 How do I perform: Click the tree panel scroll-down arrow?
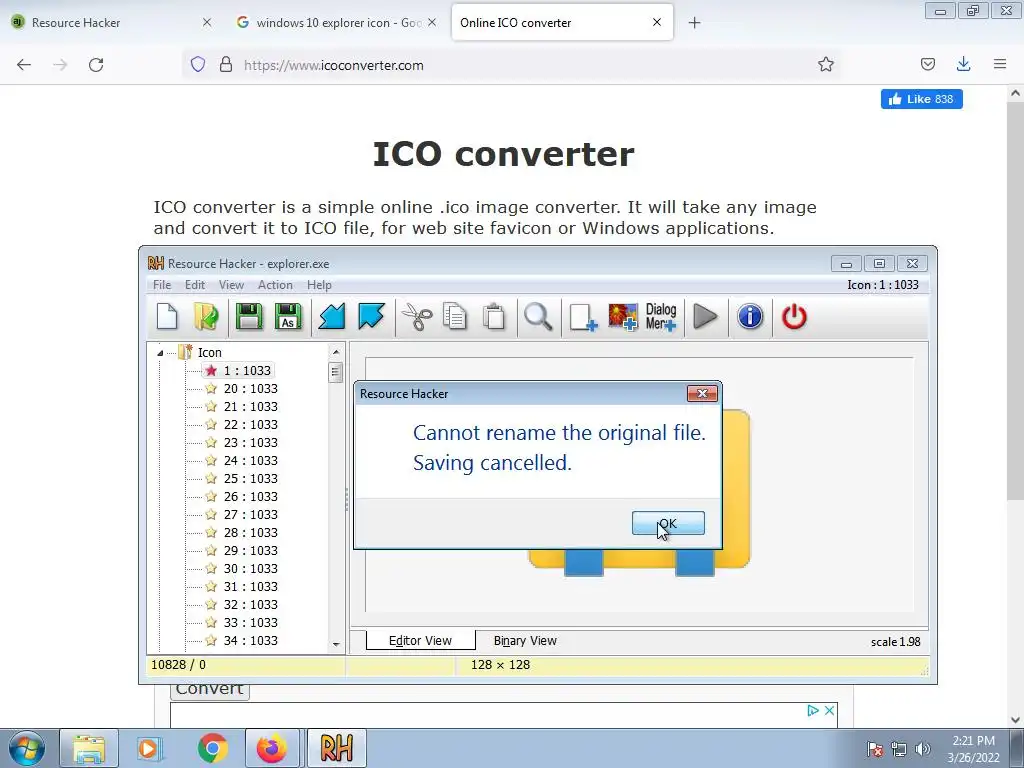click(336, 645)
